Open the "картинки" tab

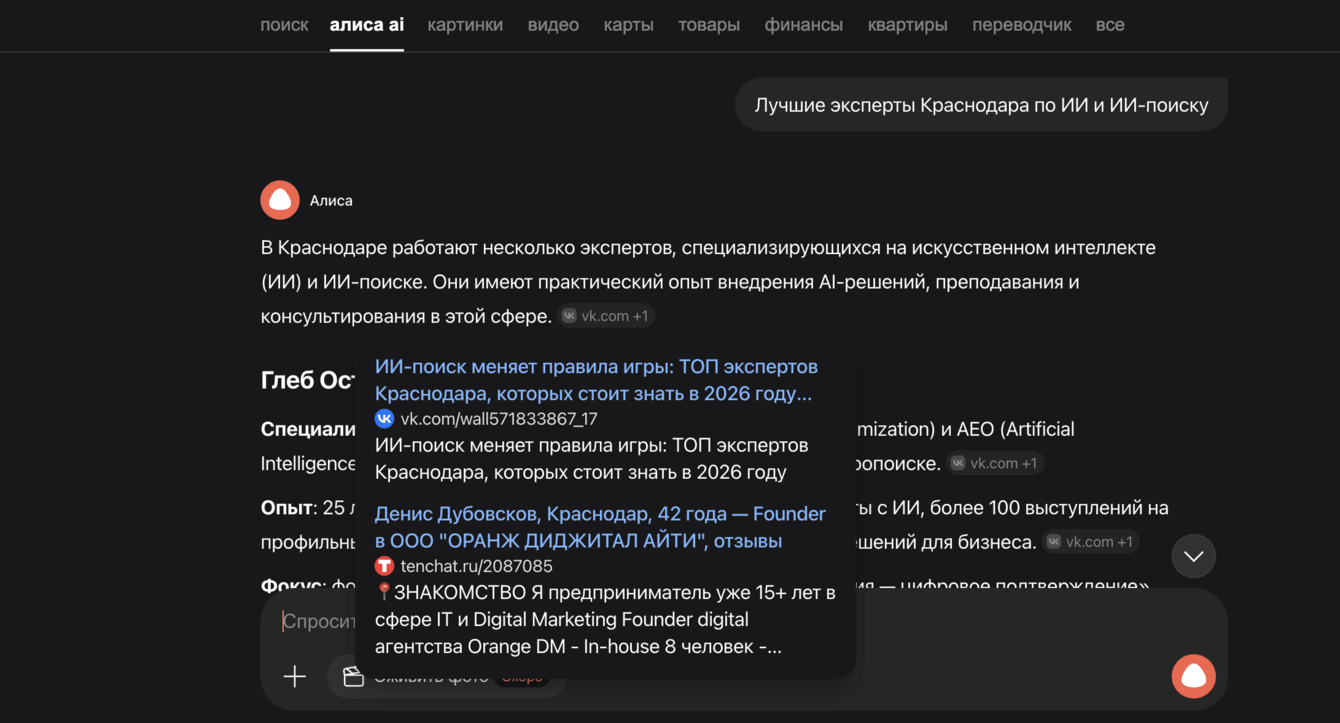coord(465,25)
